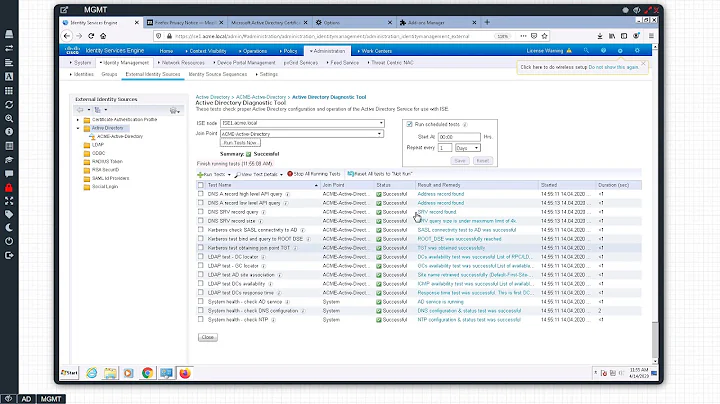Open the Firefox hamburger menu
Viewport: 720px width, 404px height.
[x=651, y=36]
